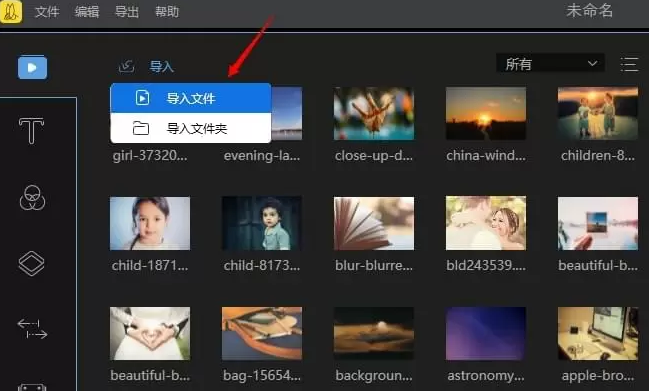Click the yellow app logo icon
This screenshot has height=391, width=649.
tap(11, 11)
